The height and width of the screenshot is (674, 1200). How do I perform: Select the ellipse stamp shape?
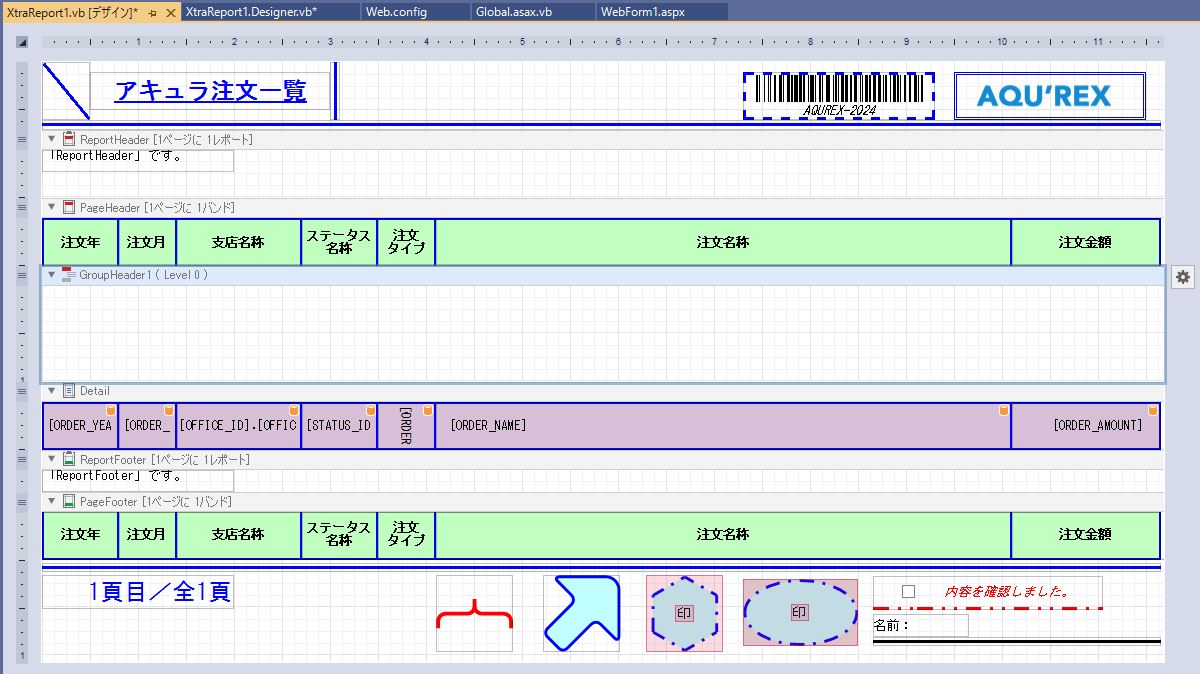[799, 612]
